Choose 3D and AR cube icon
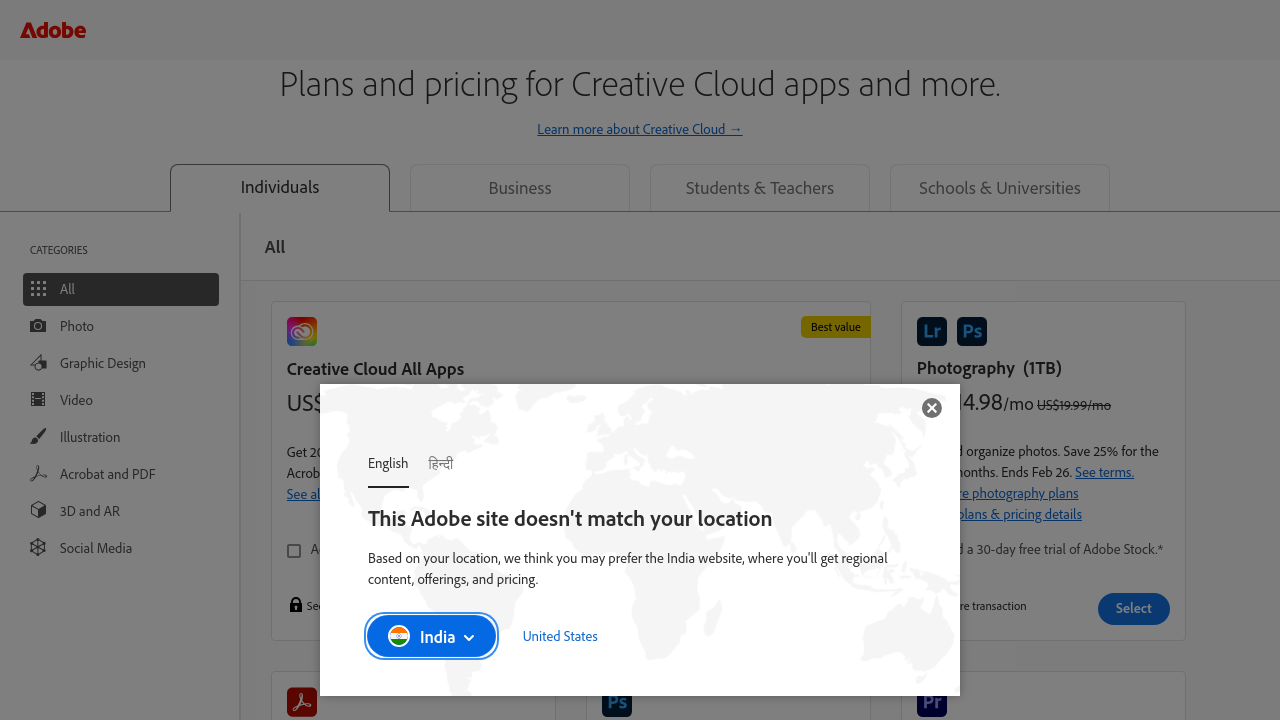Viewport: 1280px width, 720px height. pos(38,511)
